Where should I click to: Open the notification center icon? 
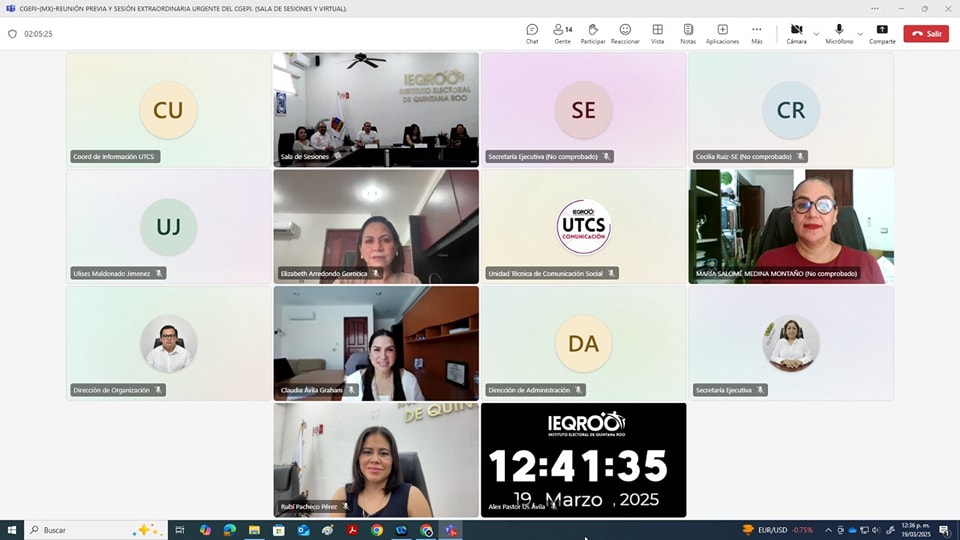point(945,530)
